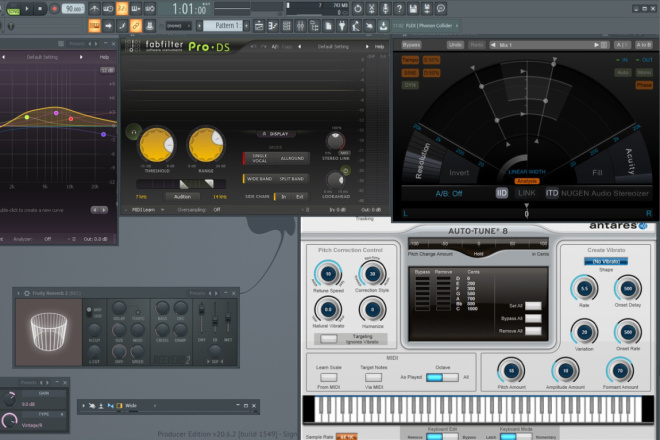Click the A/B: Off text in Stereoizer
660x440 pixels.
click(449, 194)
